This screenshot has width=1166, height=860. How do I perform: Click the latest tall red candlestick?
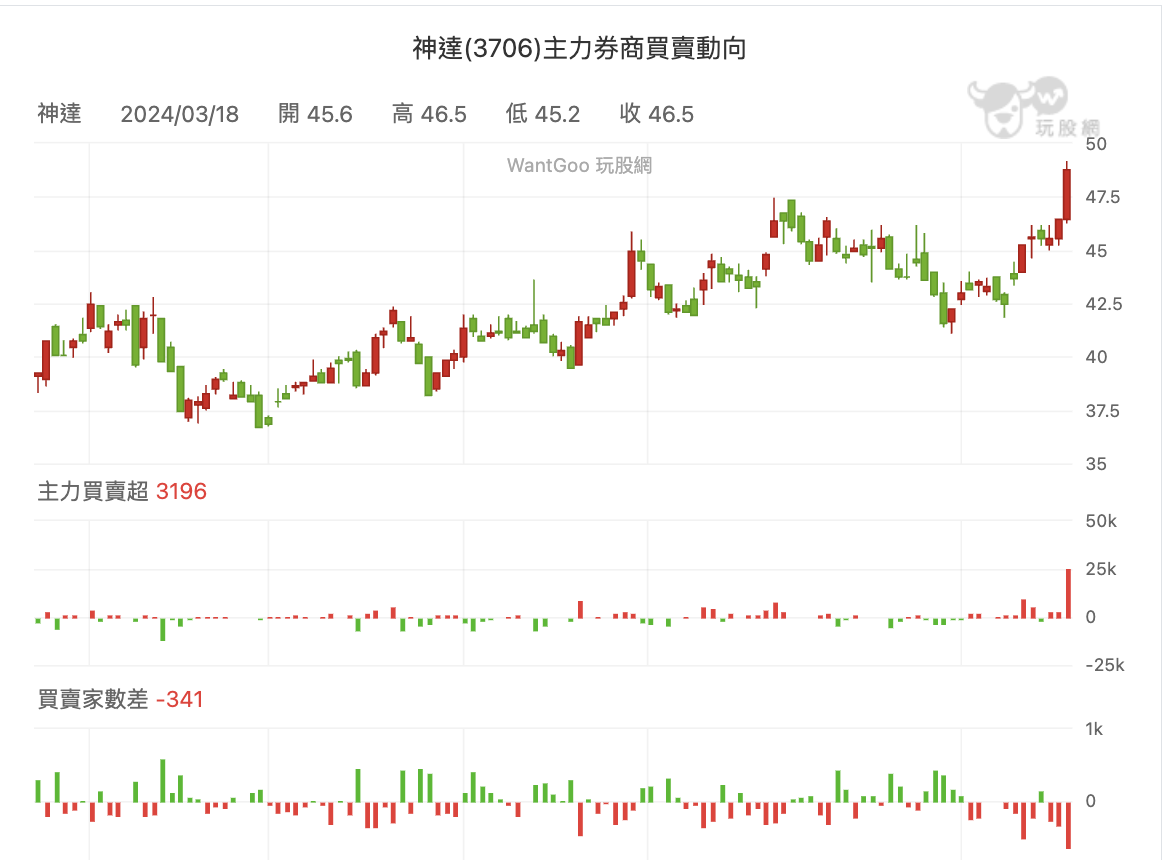click(x=1066, y=195)
